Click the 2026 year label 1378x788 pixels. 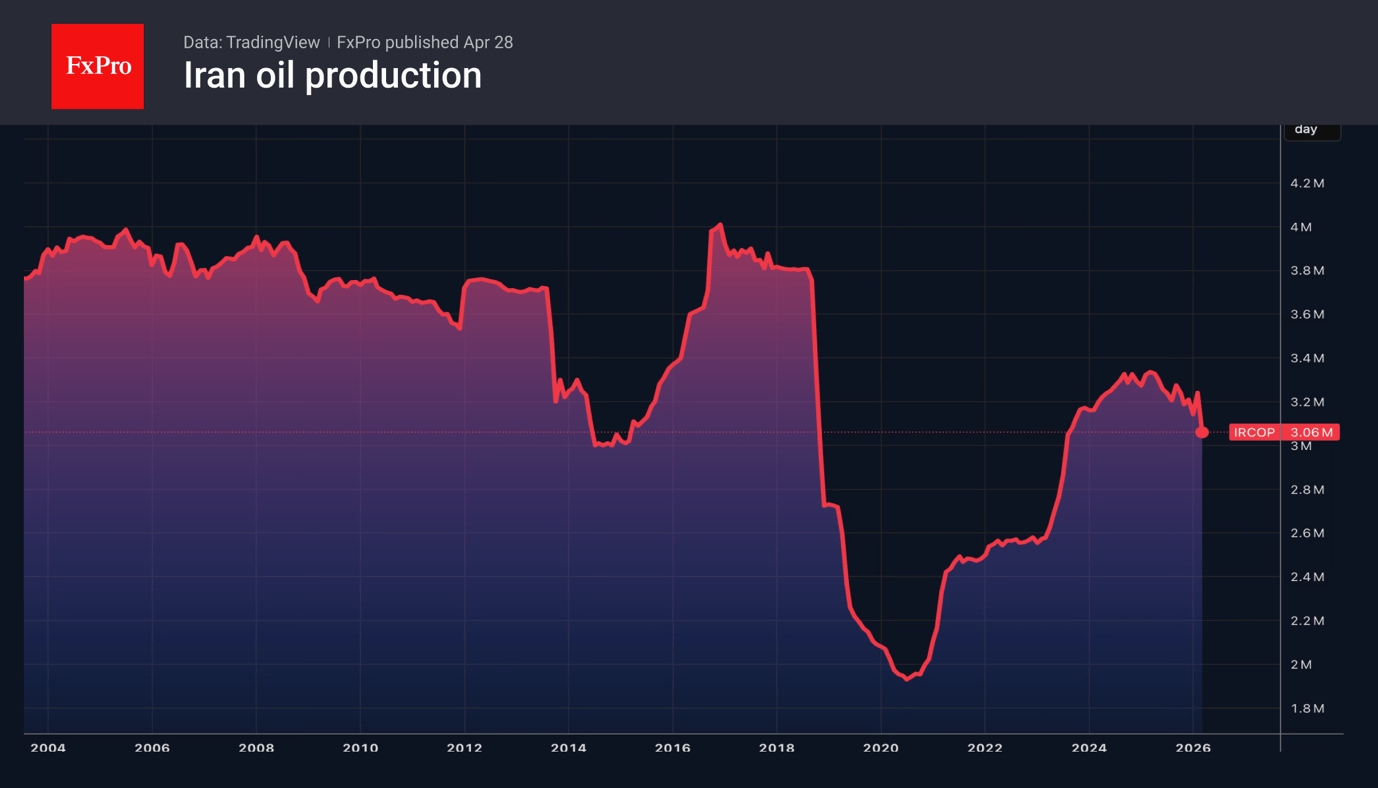pos(1194,747)
